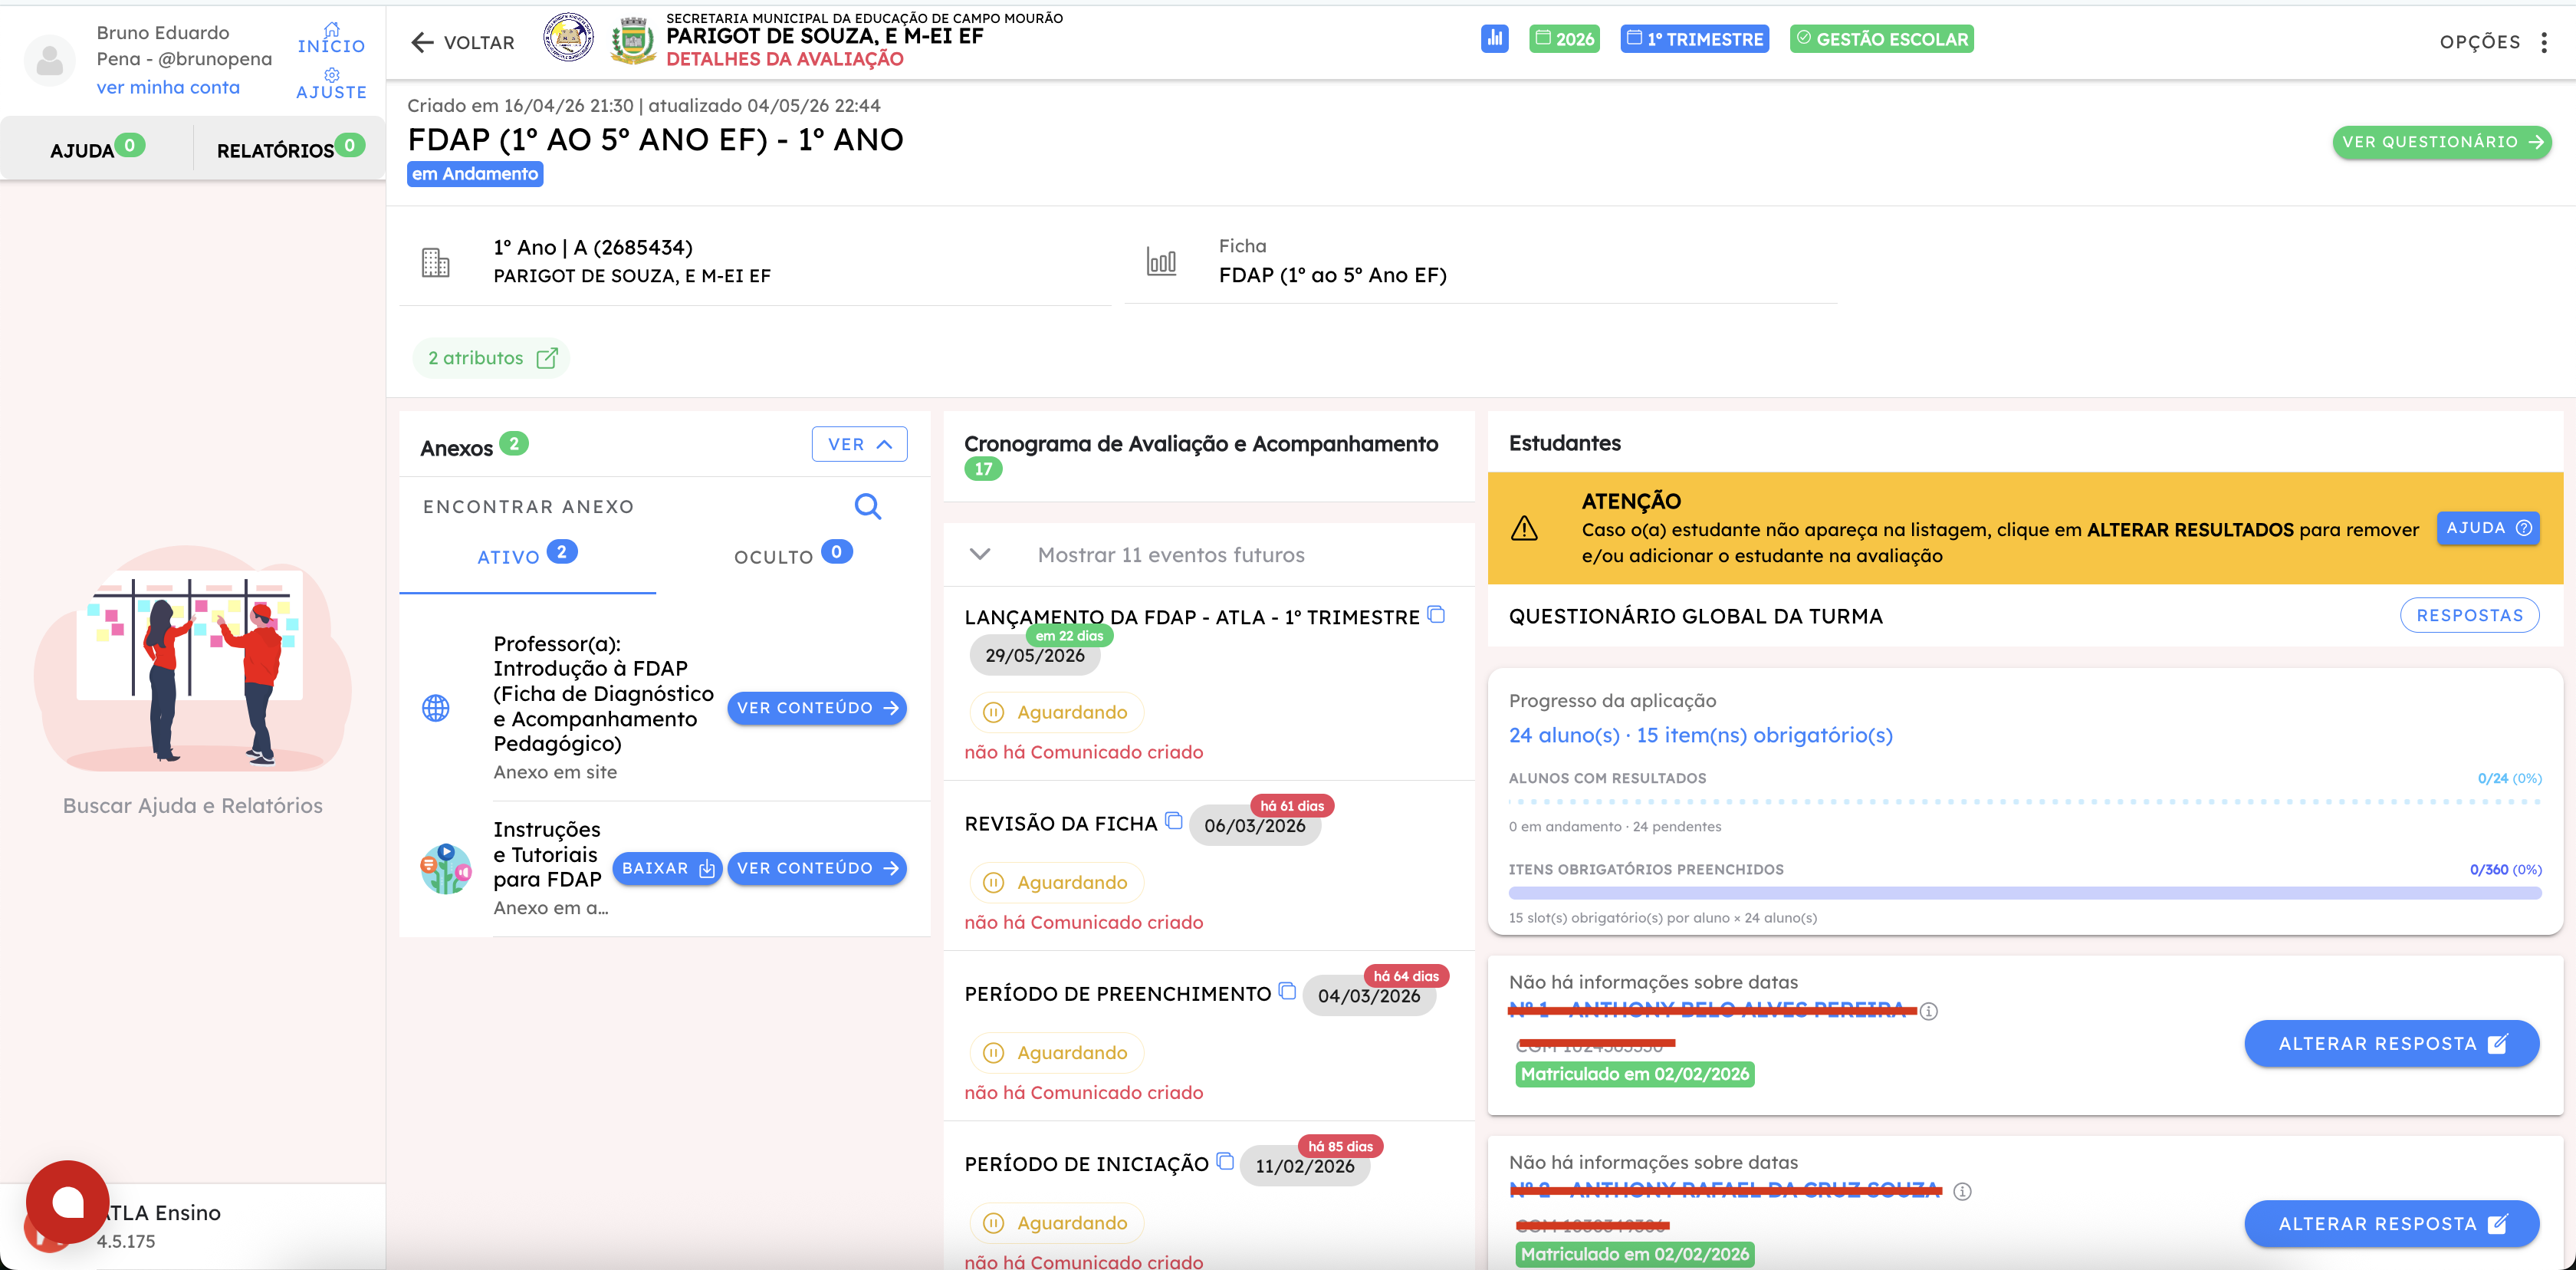Click the blue bar chart statistics icon
2576x1270 pixels.
pos(1494,39)
